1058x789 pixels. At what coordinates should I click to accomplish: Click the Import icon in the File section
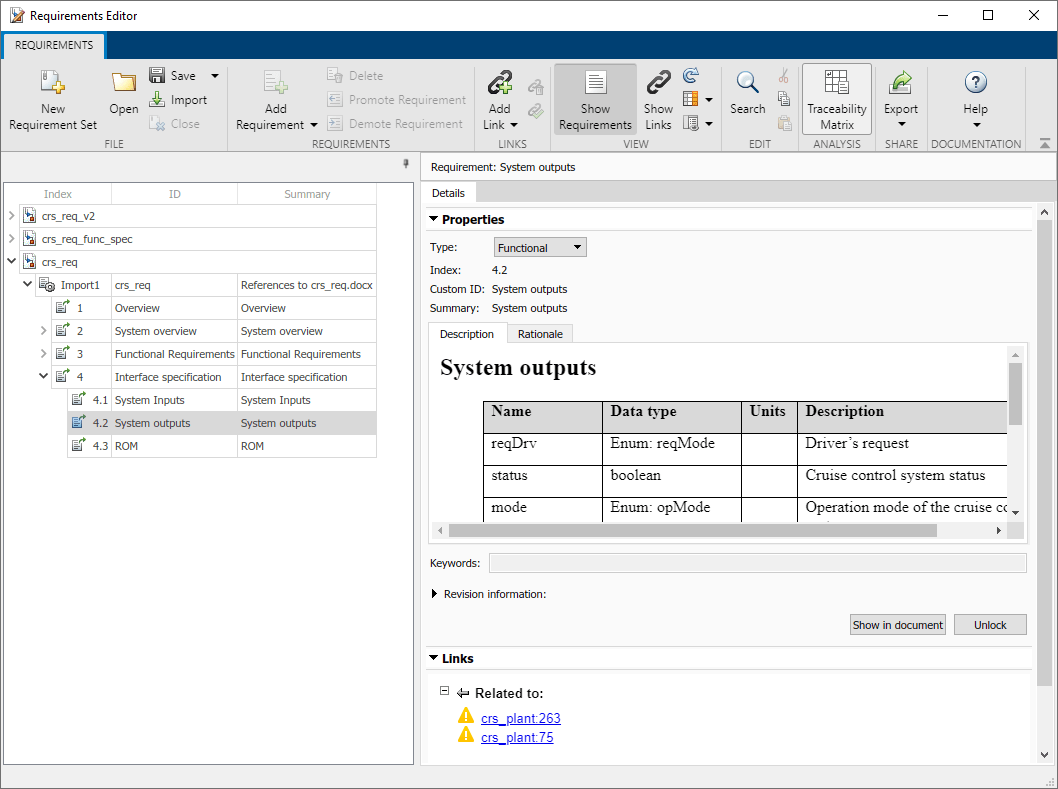point(157,100)
